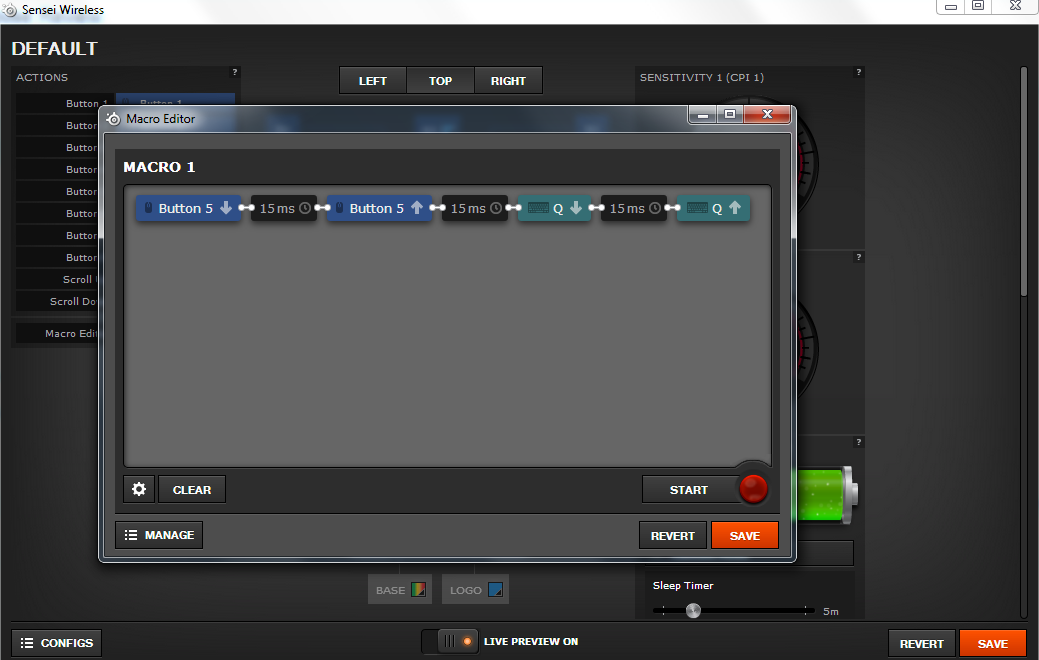The height and width of the screenshot is (660, 1039).
Task: Select the third 15 ms delay block
Action: [x=633, y=208]
